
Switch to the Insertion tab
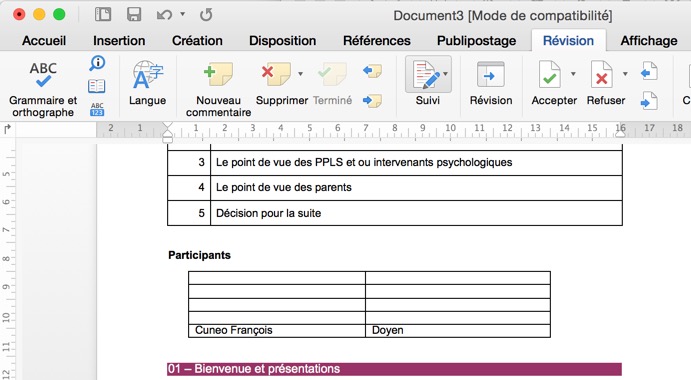pos(119,41)
